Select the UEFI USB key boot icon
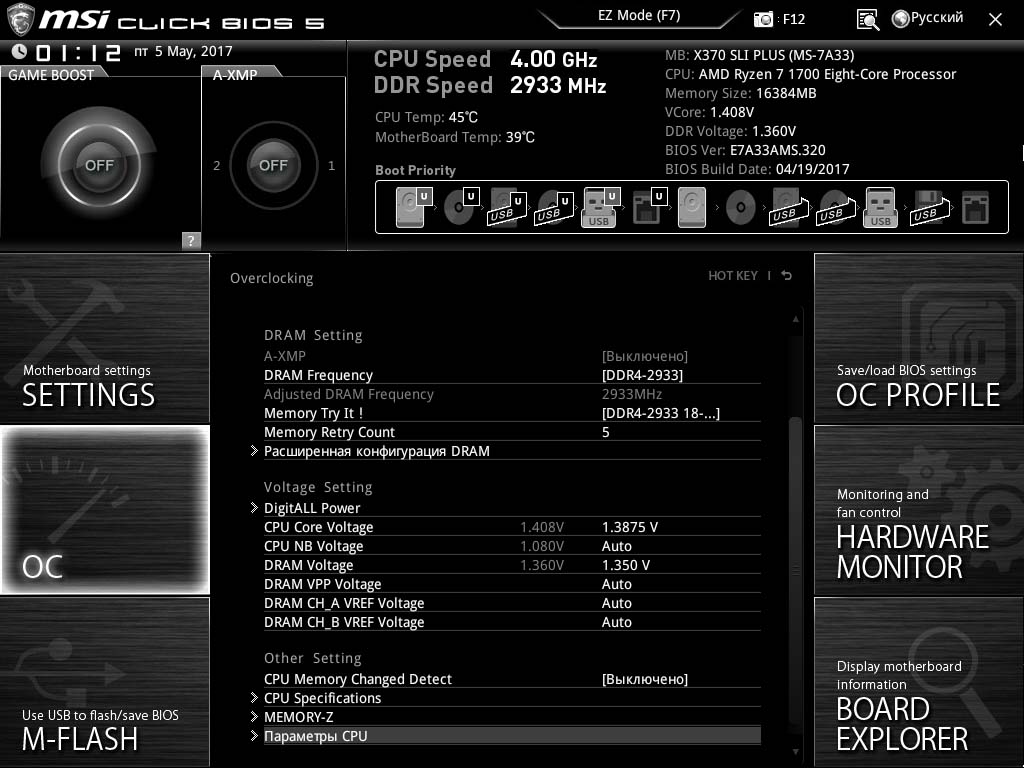1024x768 pixels. tap(600, 207)
